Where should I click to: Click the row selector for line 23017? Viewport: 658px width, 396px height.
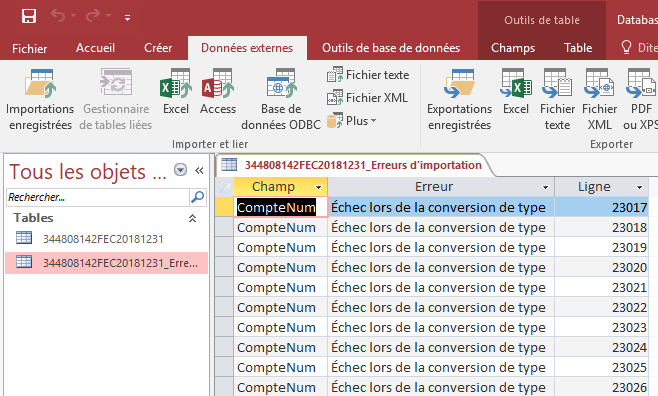[x=225, y=207]
